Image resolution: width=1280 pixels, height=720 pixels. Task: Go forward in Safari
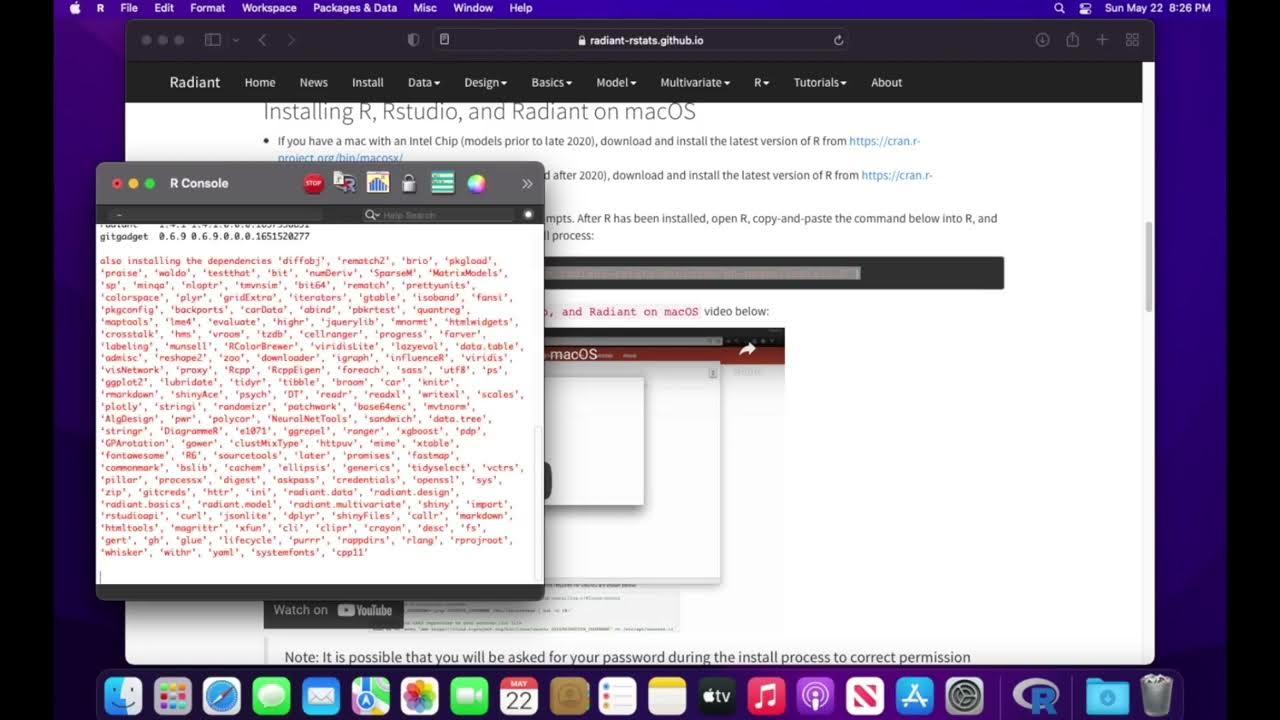pos(291,40)
